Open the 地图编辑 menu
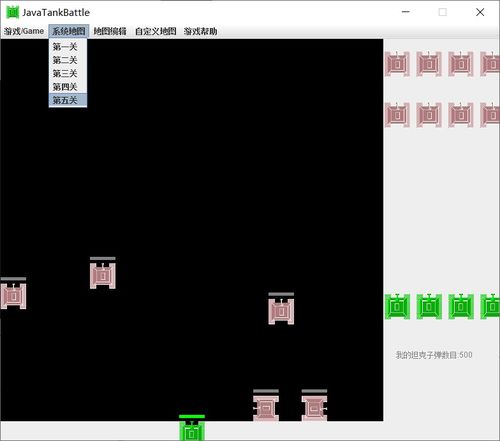This screenshot has height=441, width=500. [x=110, y=31]
